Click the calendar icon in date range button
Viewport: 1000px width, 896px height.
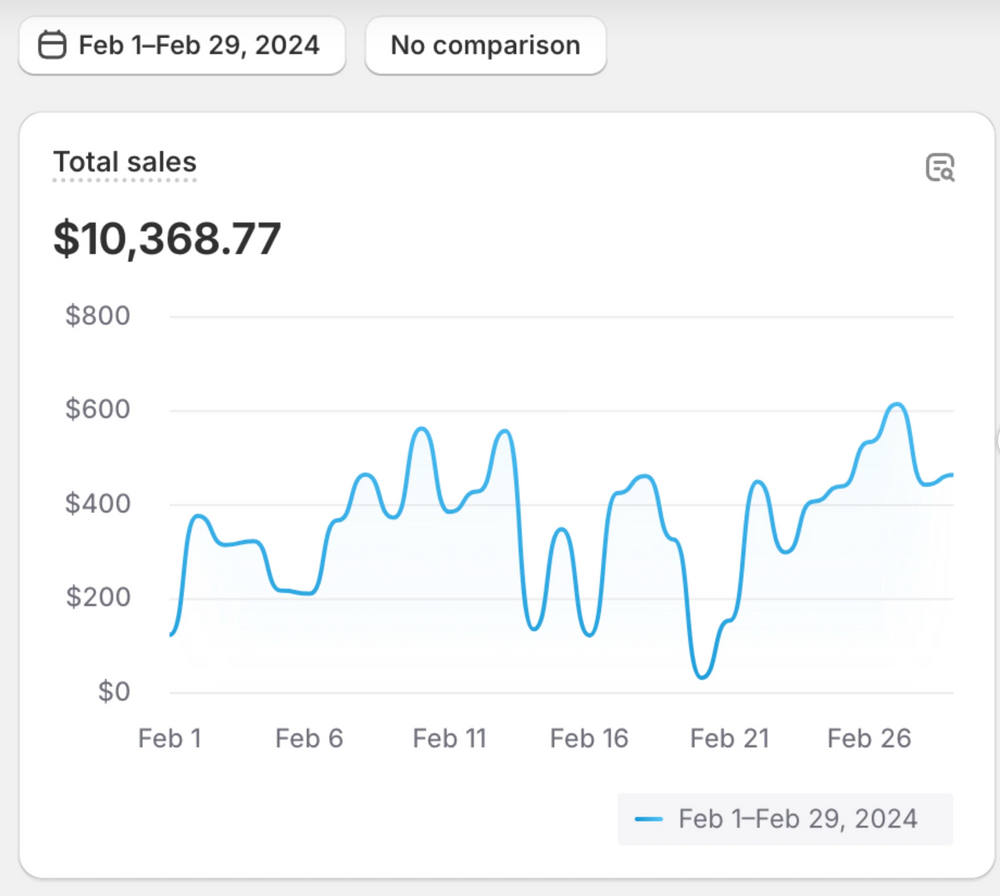click(52, 46)
